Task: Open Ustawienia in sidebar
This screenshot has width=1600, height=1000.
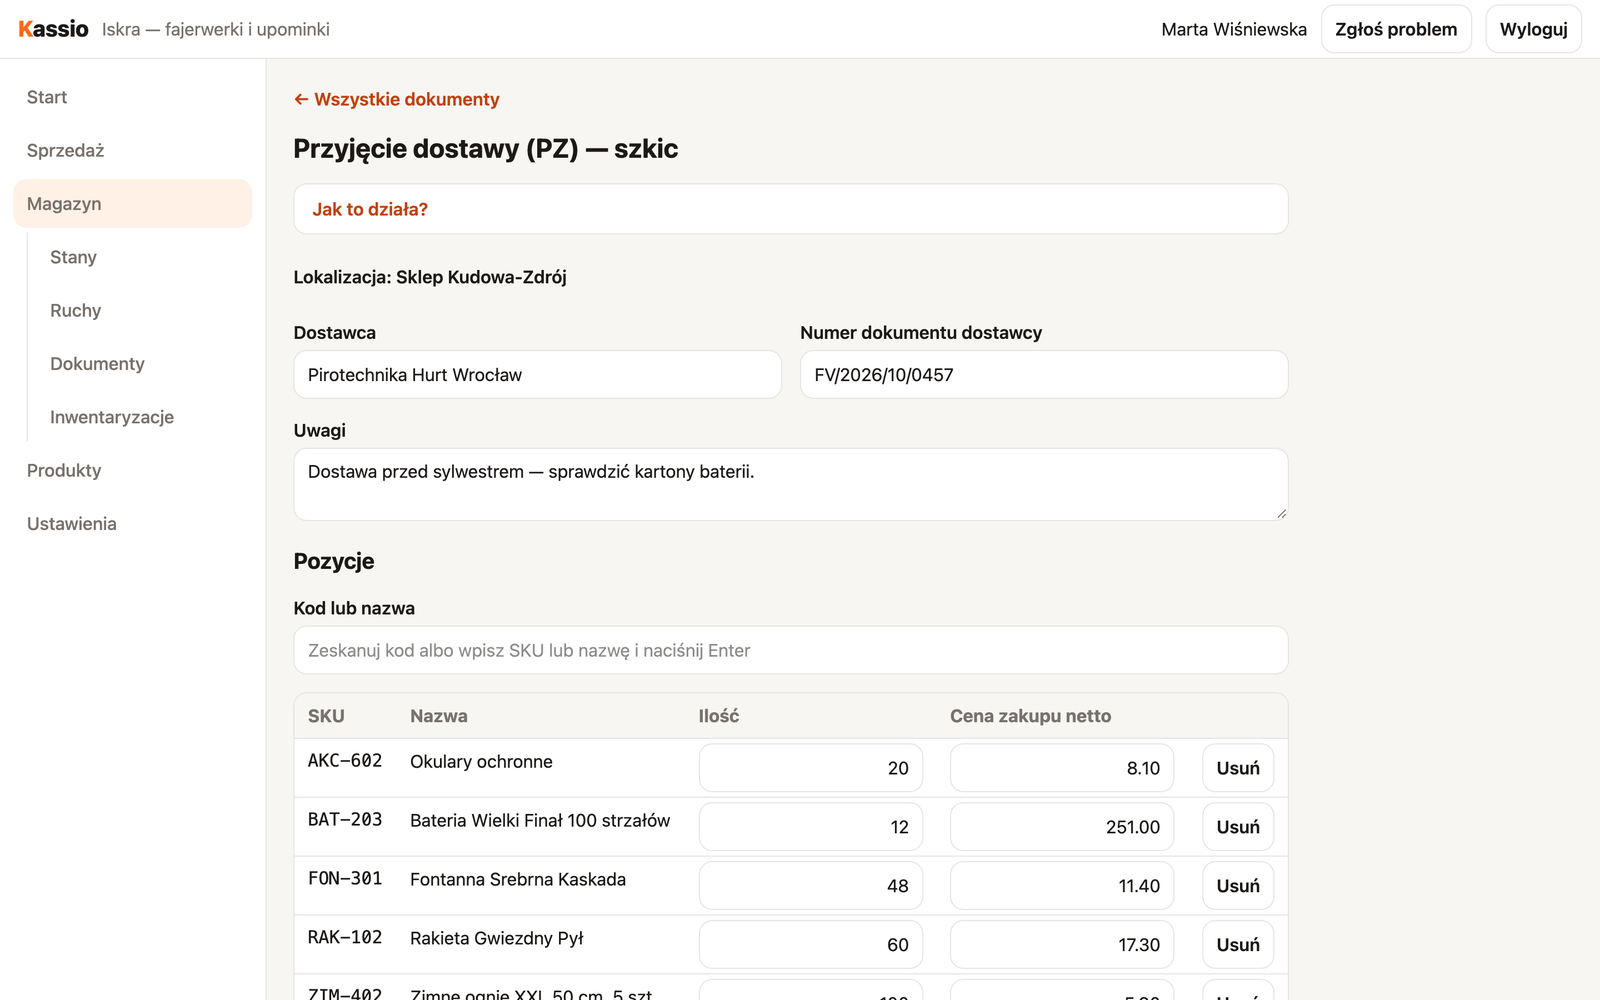Action: (132, 523)
